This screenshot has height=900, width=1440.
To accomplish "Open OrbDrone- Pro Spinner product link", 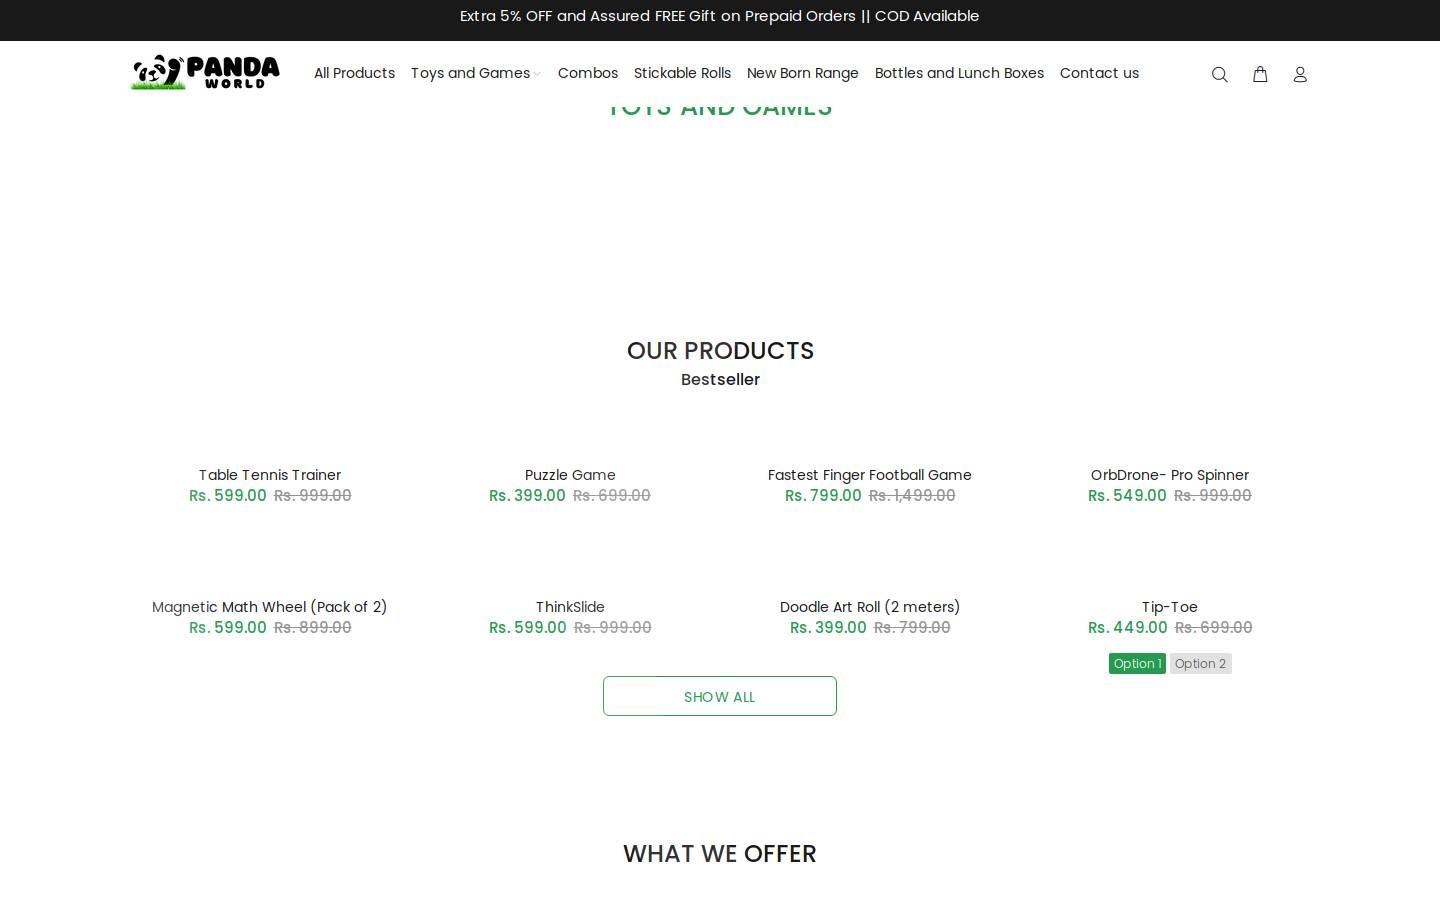I will (x=1170, y=475).
